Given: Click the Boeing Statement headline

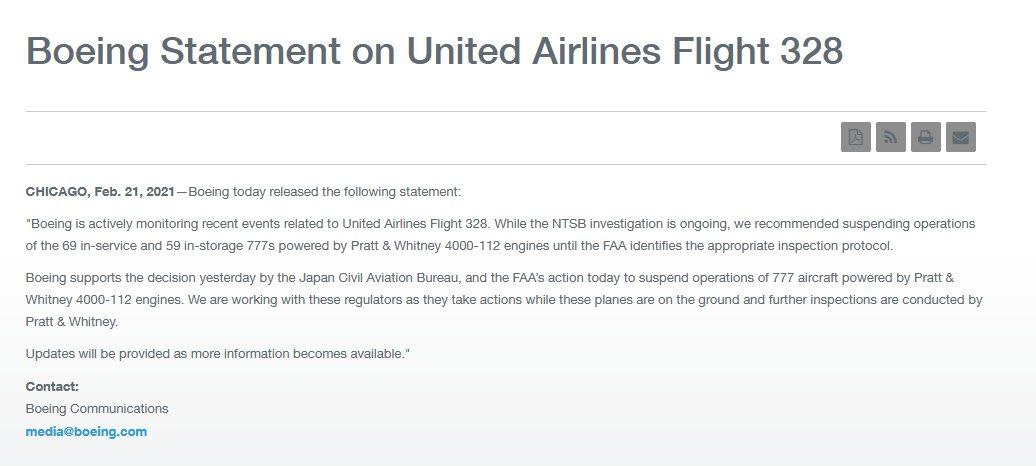Looking at the screenshot, I should (x=434, y=51).
